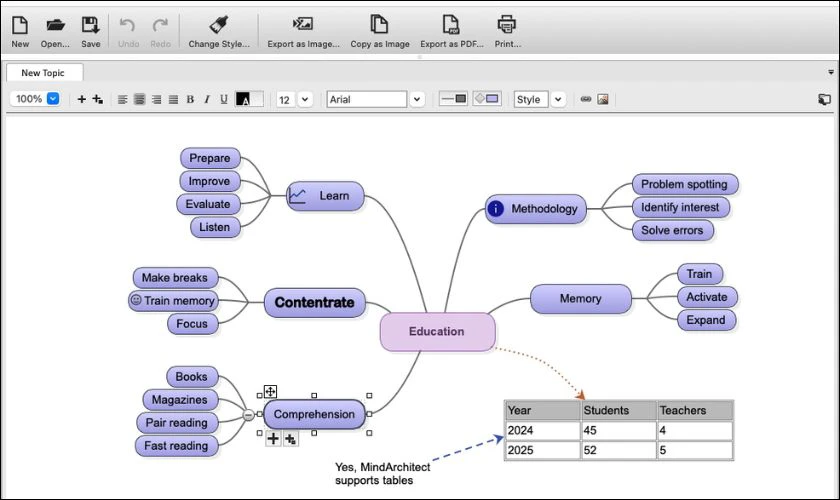The image size is (840, 500).
Task: Print the mind map
Action: click(x=506, y=25)
